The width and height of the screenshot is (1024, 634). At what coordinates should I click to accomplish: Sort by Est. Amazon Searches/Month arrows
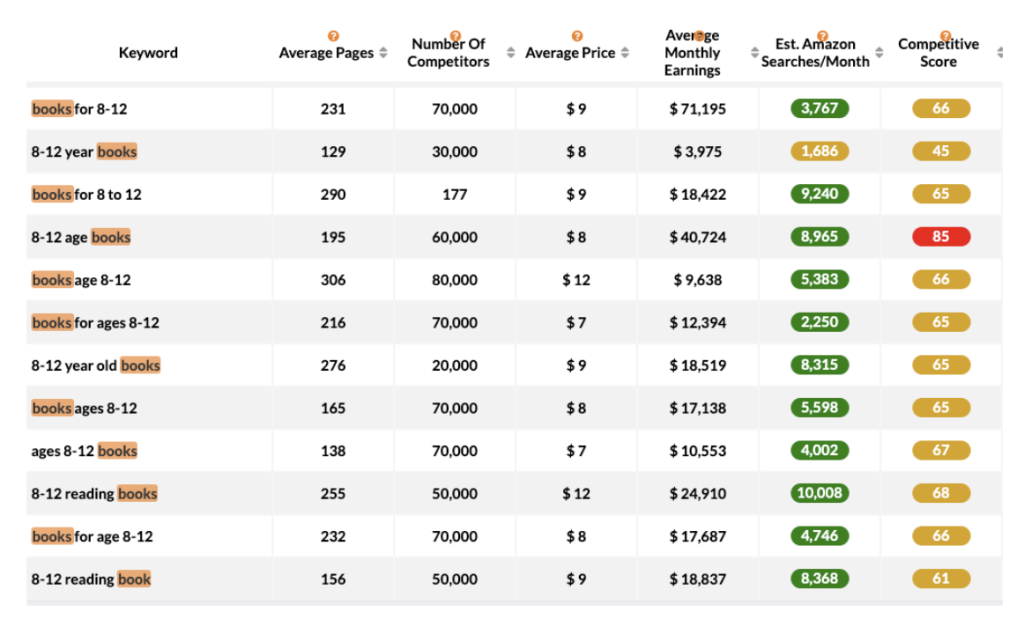[879, 53]
